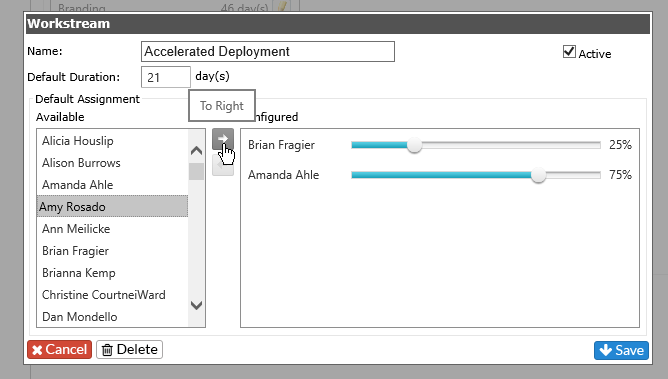The image size is (668, 379).
Task: Click the Available list scrollbar thumb
Action: [196, 172]
